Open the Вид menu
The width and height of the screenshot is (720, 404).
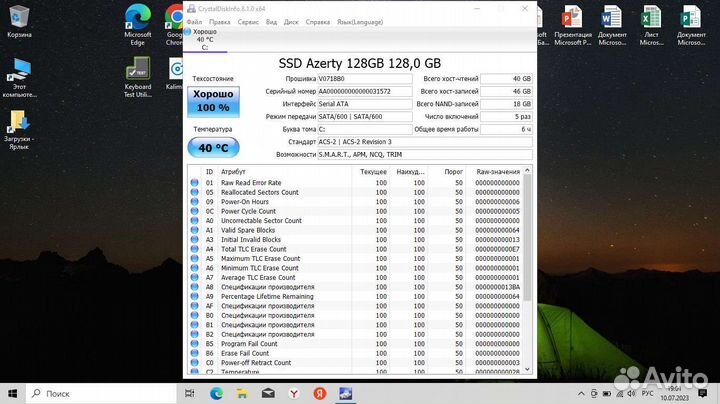(x=271, y=22)
